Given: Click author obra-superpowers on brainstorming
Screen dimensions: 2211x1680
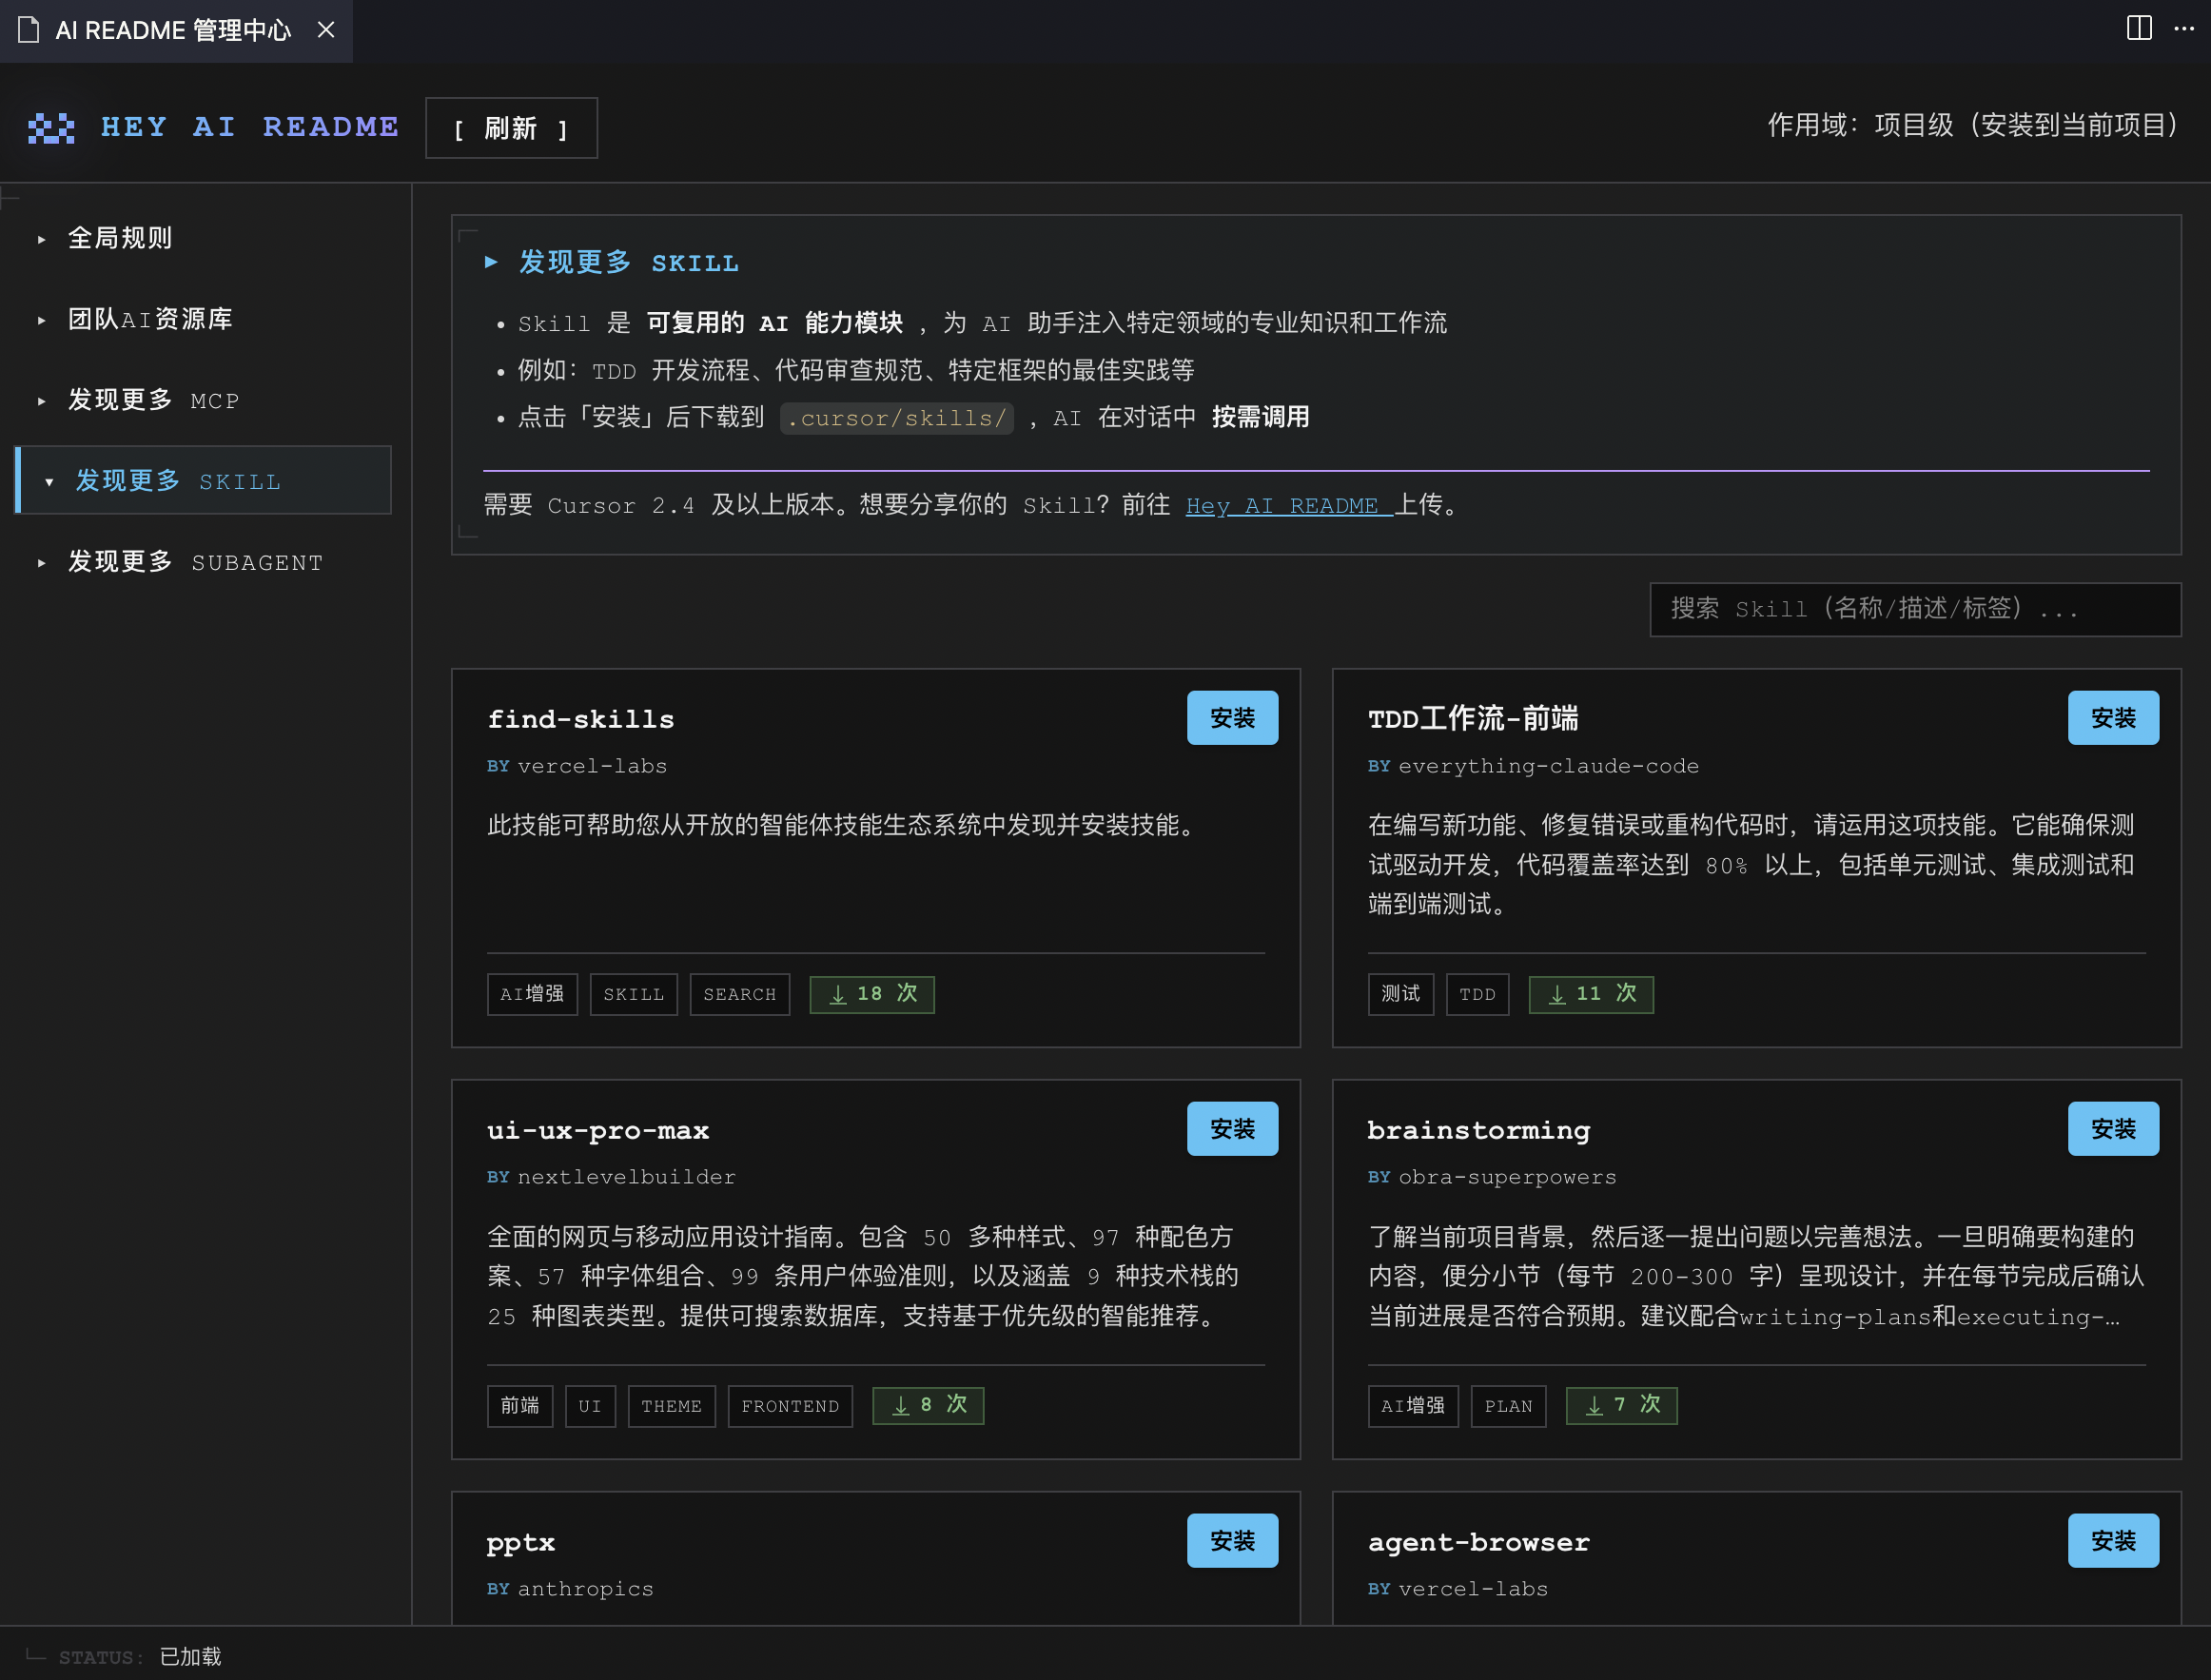Looking at the screenshot, I should click(x=1507, y=1177).
